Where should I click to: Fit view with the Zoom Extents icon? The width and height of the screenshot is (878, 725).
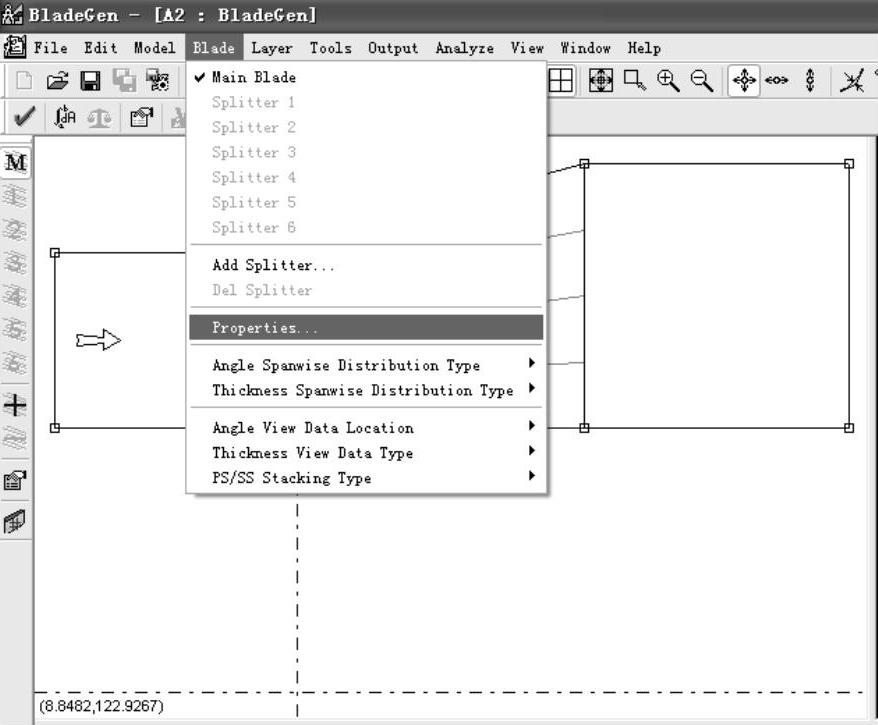601,81
